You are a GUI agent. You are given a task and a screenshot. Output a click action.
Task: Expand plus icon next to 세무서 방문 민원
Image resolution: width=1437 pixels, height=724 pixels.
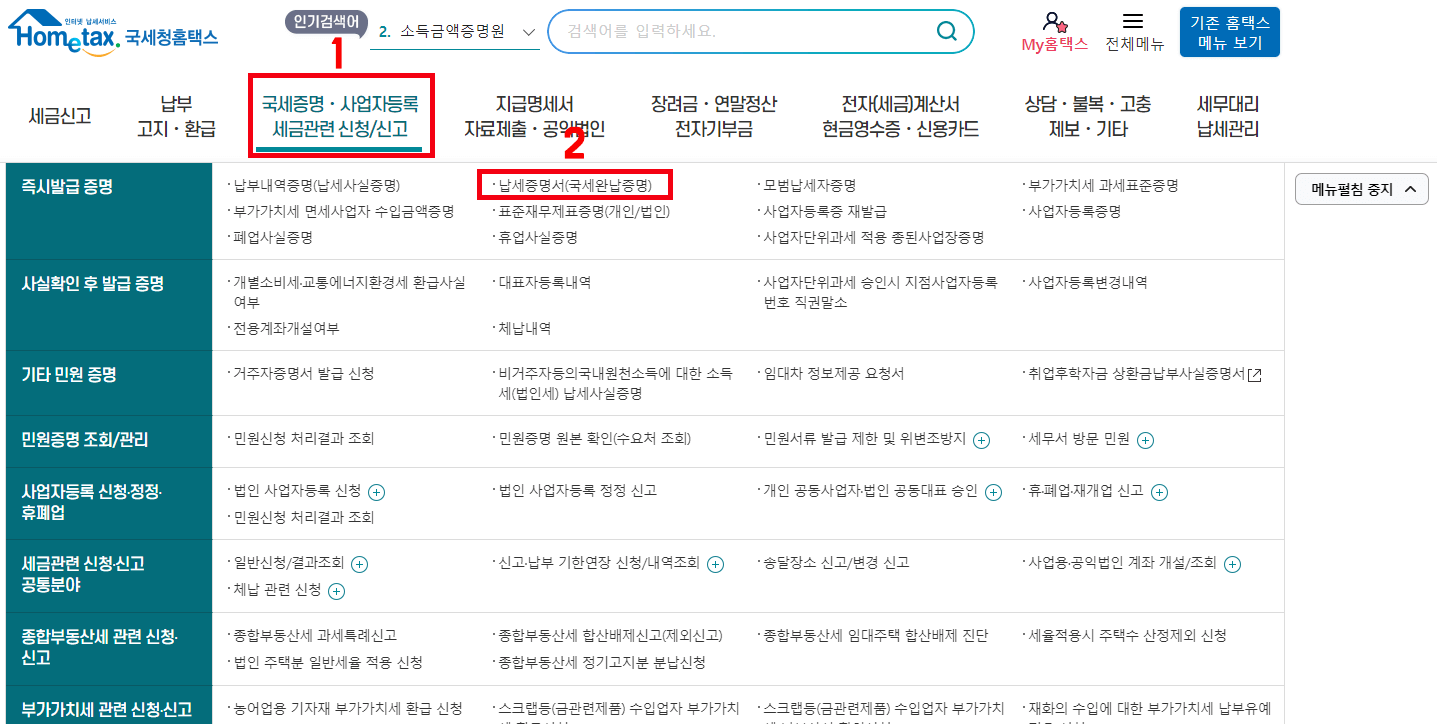[1146, 440]
